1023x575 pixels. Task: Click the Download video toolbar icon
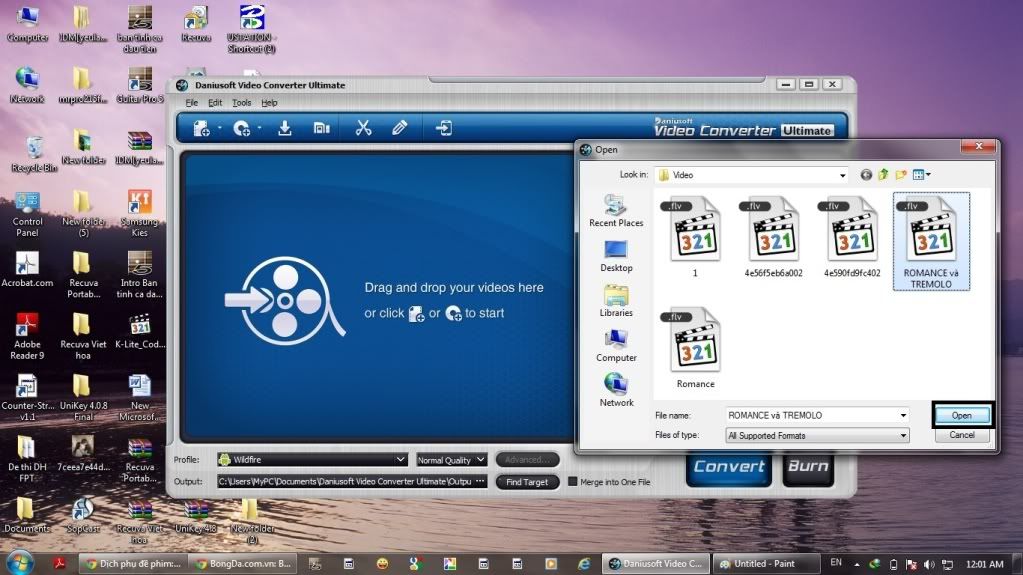284,128
